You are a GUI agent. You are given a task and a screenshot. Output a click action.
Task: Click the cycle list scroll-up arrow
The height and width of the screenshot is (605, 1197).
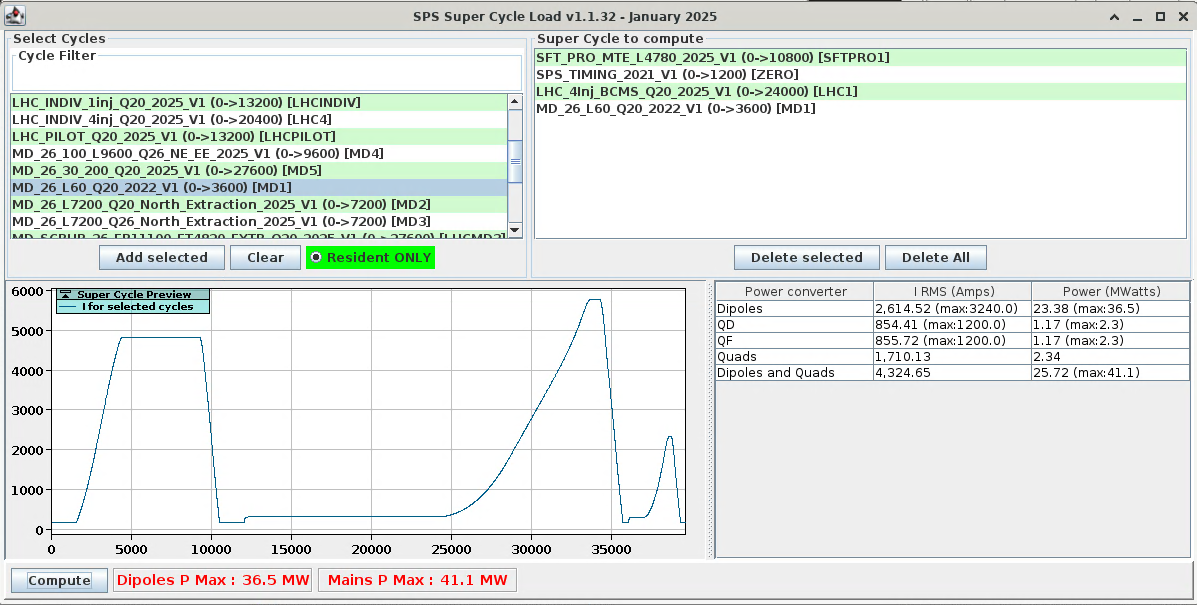click(x=515, y=102)
